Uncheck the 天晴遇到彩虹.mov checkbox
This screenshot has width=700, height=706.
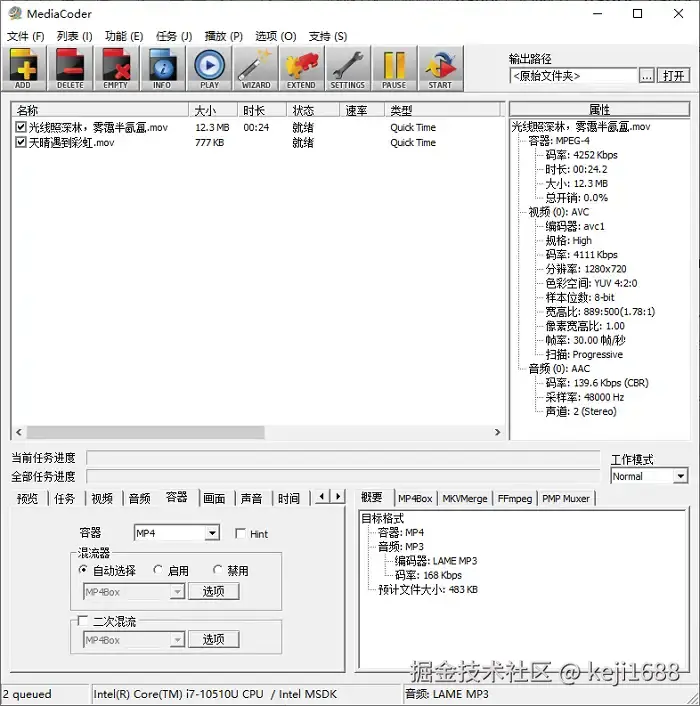click(20, 142)
